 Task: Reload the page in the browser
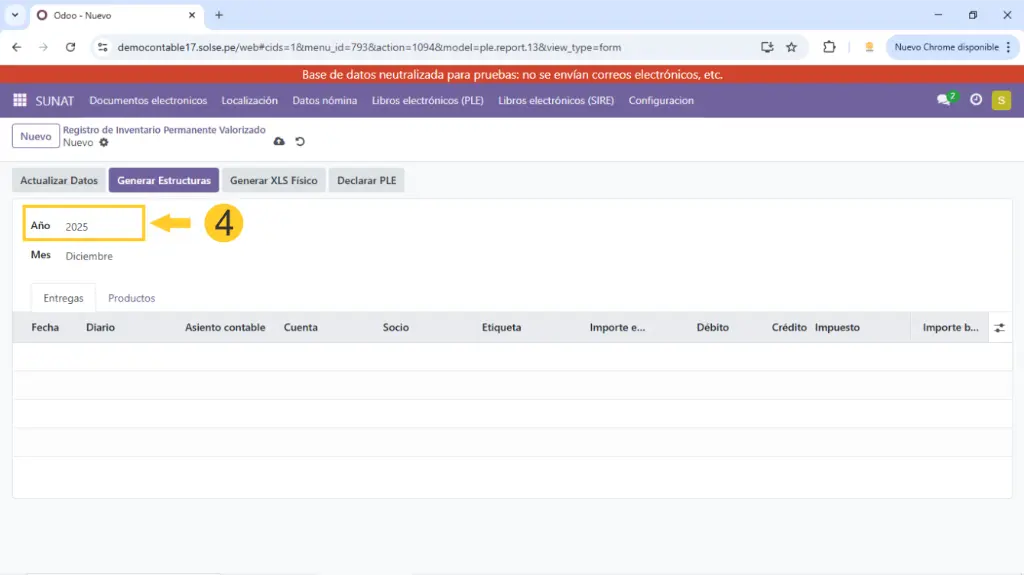pos(70,47)
